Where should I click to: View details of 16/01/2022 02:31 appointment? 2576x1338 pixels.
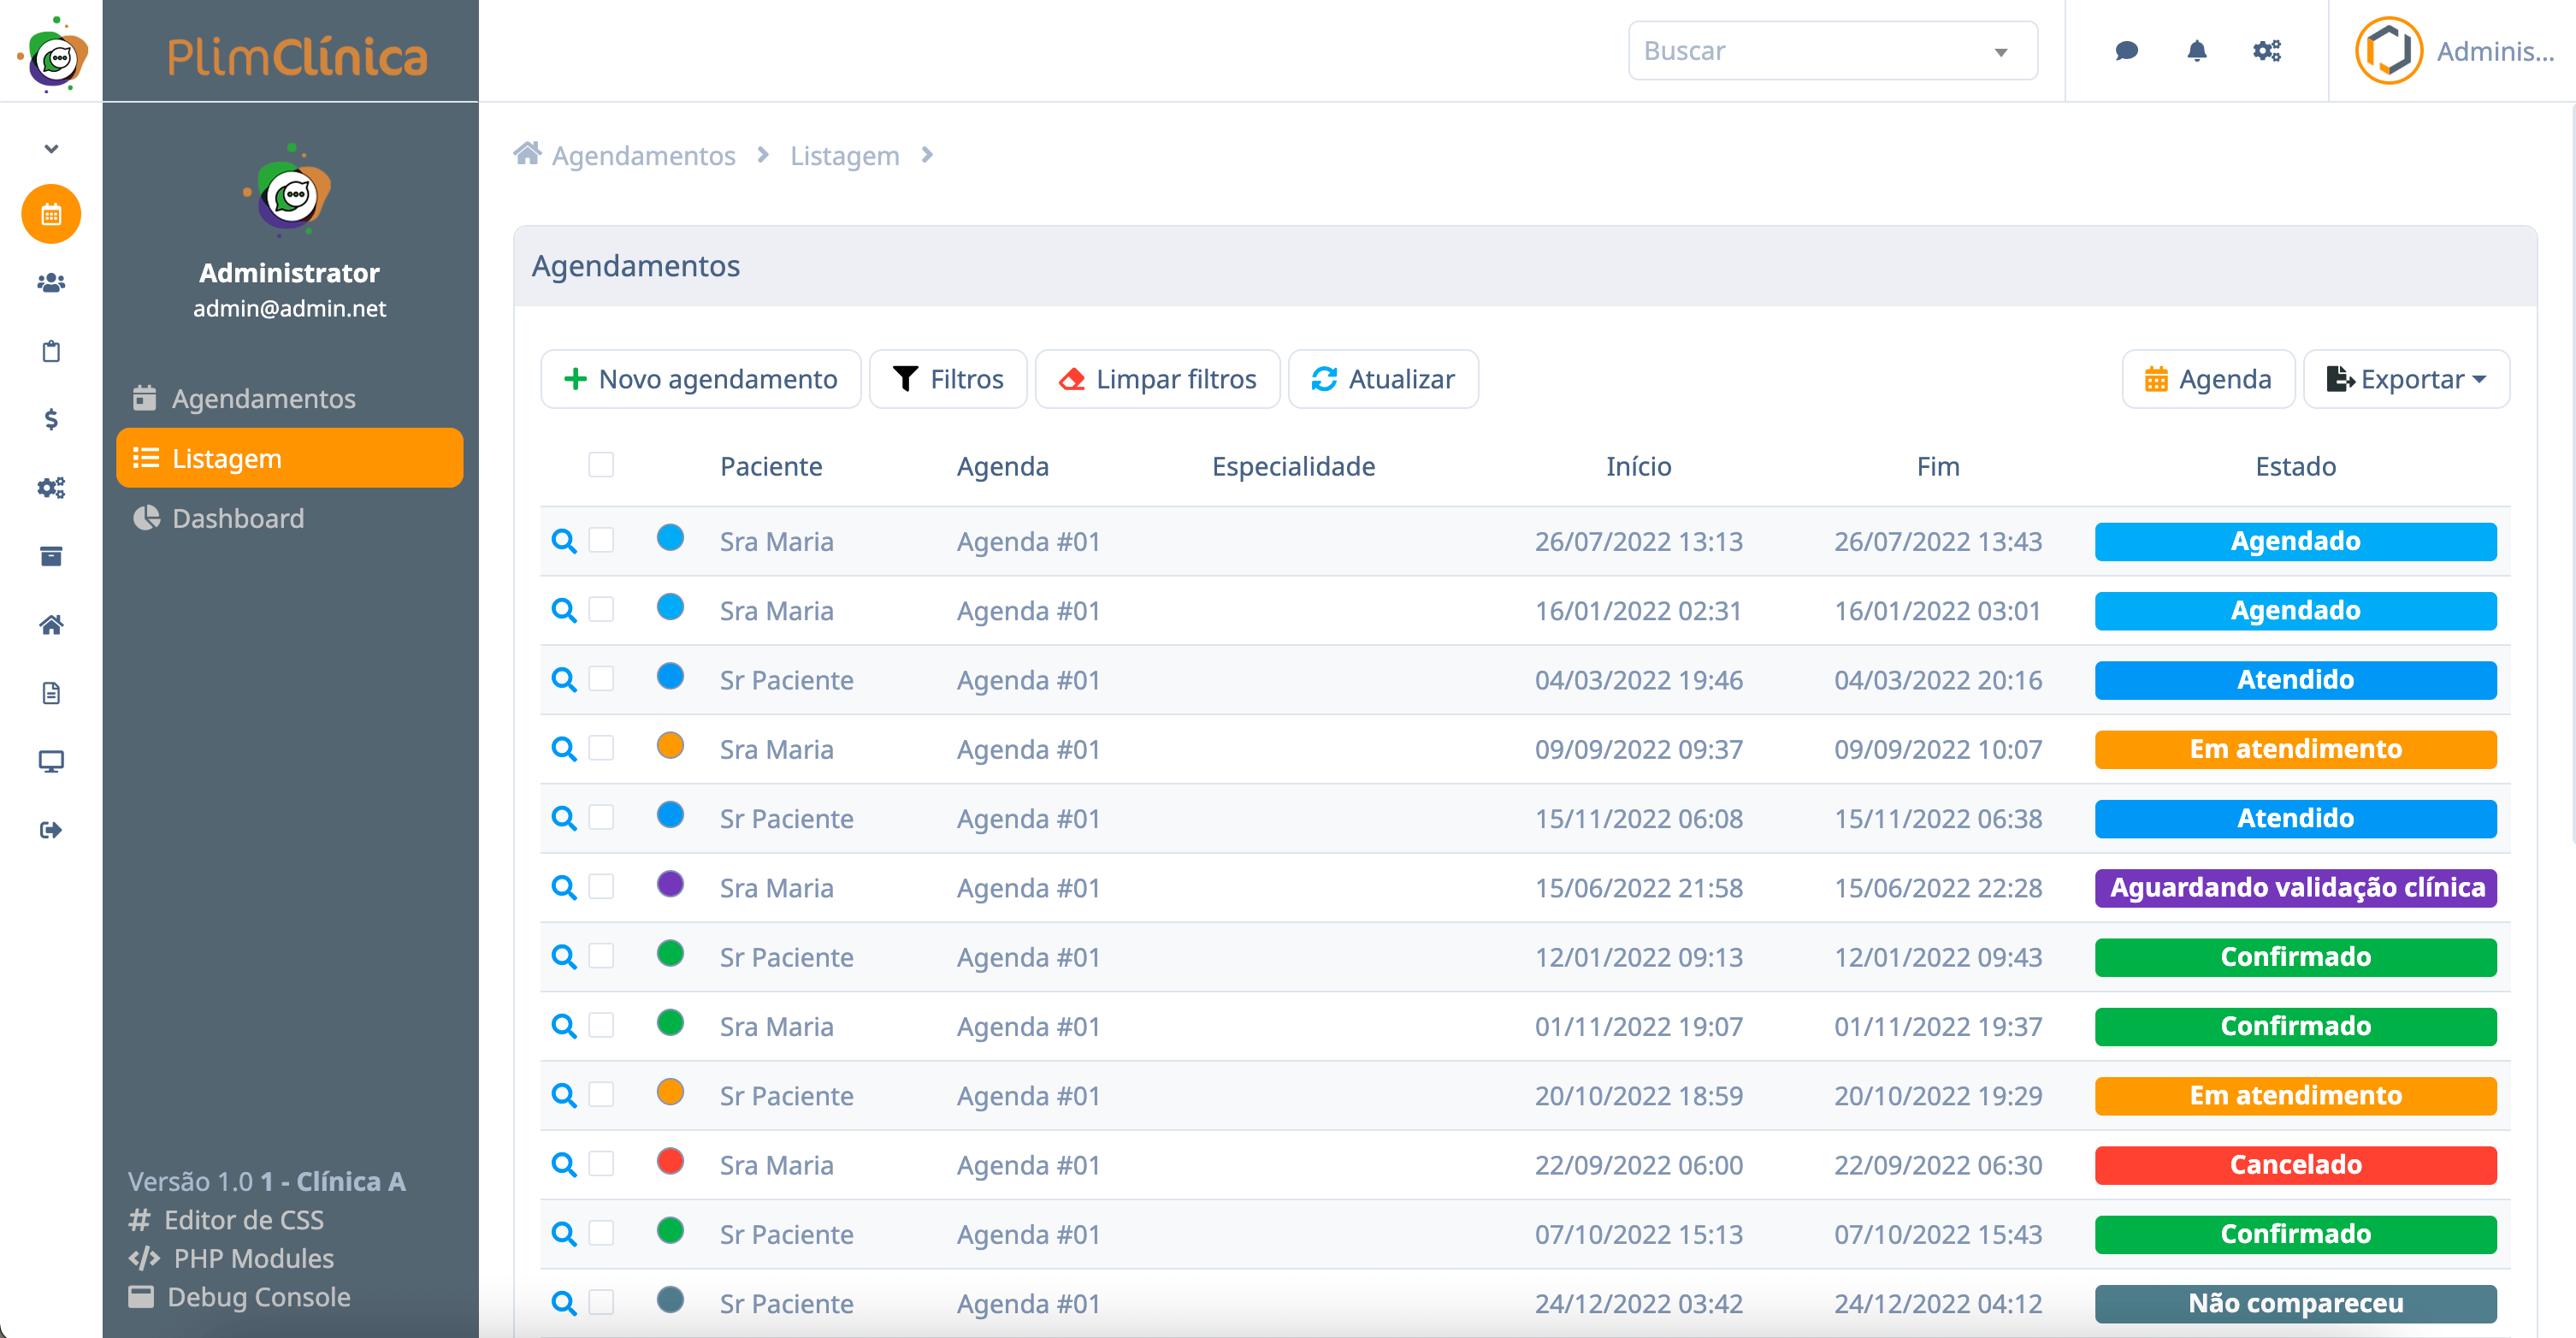[x=564, y=610]
